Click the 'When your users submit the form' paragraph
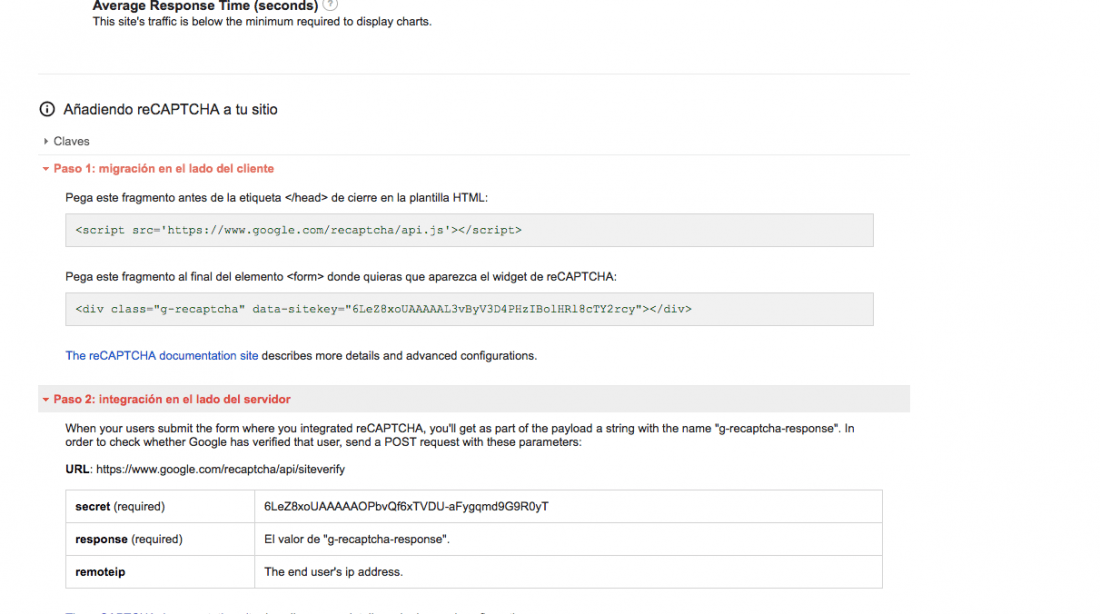 pos(460,435)
